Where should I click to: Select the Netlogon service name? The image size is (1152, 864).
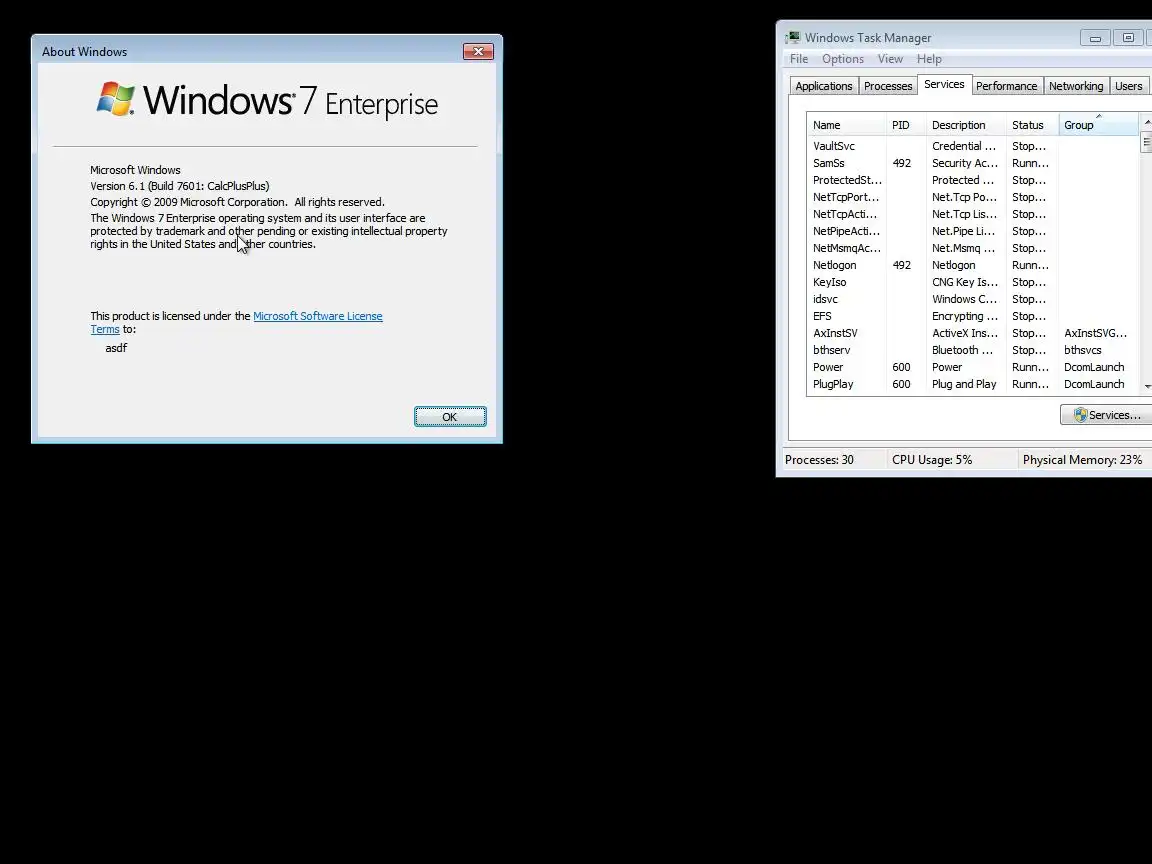[835, 265]
